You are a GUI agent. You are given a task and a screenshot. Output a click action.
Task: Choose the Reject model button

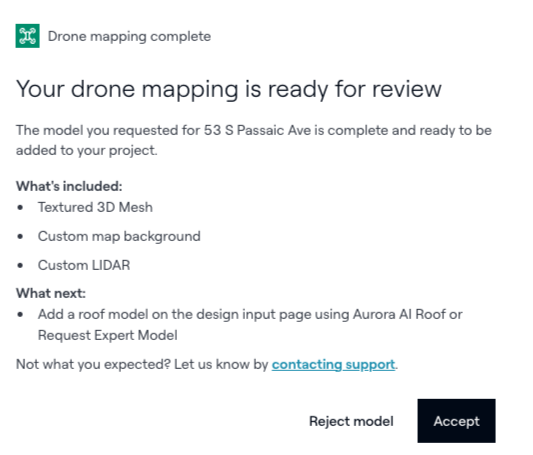tap(351, 421)
